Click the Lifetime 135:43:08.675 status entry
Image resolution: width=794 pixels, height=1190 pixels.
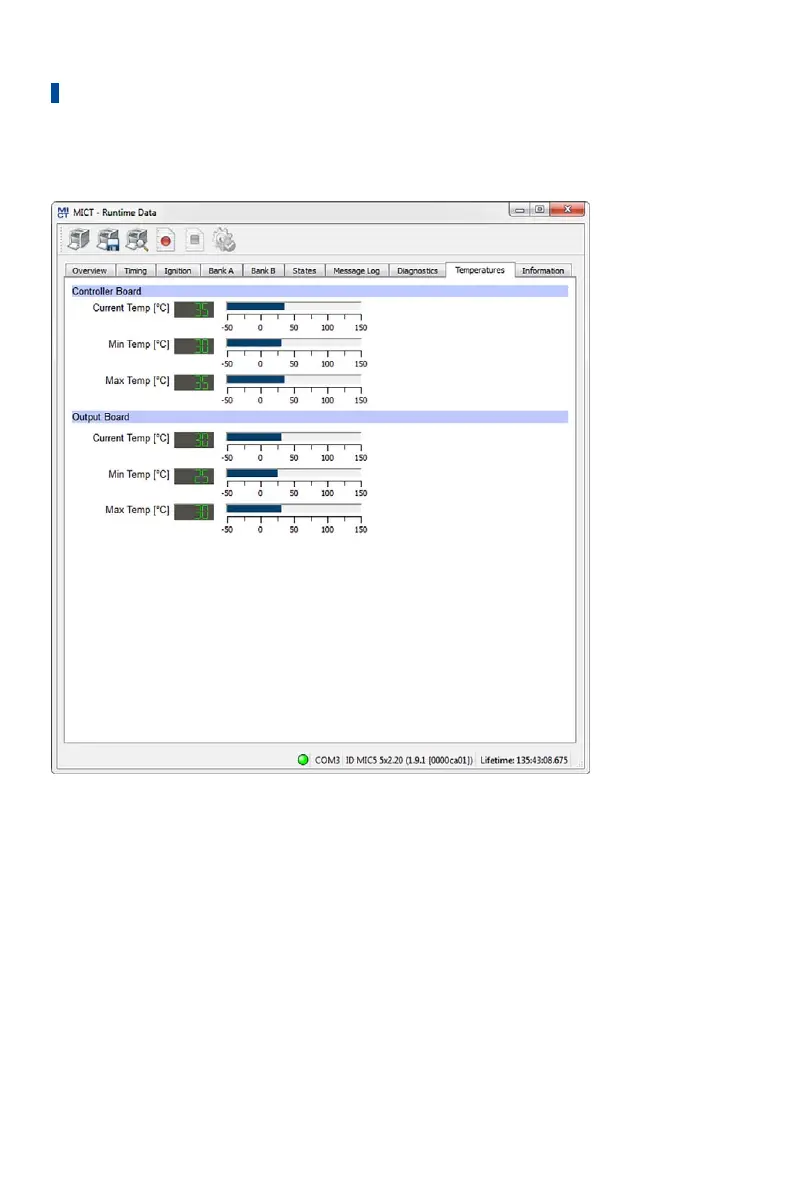pos(524,760)
